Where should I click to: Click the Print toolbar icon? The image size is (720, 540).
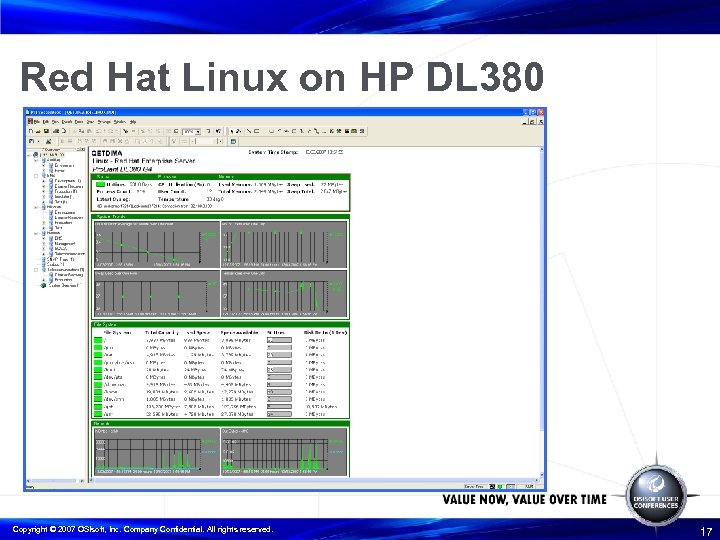click(57, 131)
